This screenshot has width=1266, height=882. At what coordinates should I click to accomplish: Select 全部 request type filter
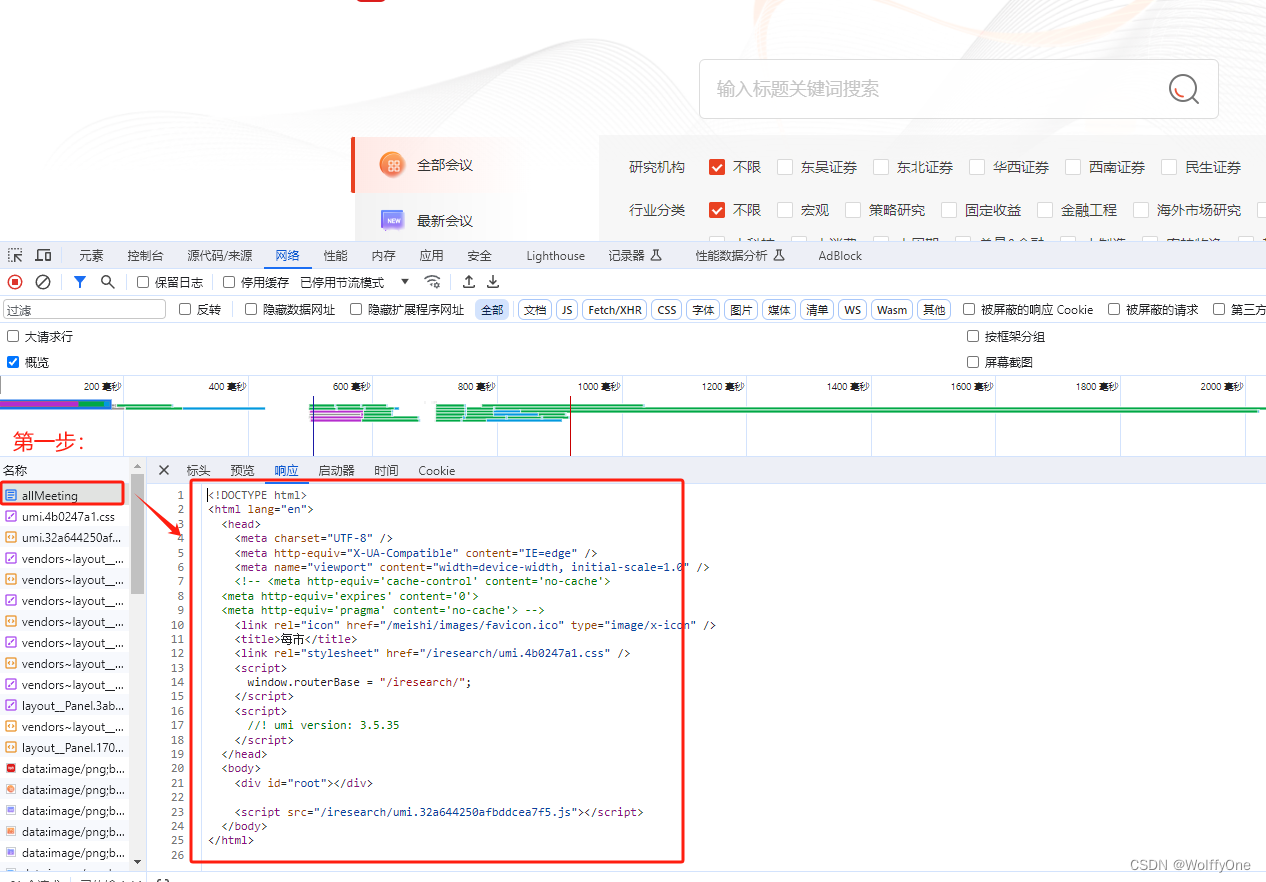(x=492, y=310)
